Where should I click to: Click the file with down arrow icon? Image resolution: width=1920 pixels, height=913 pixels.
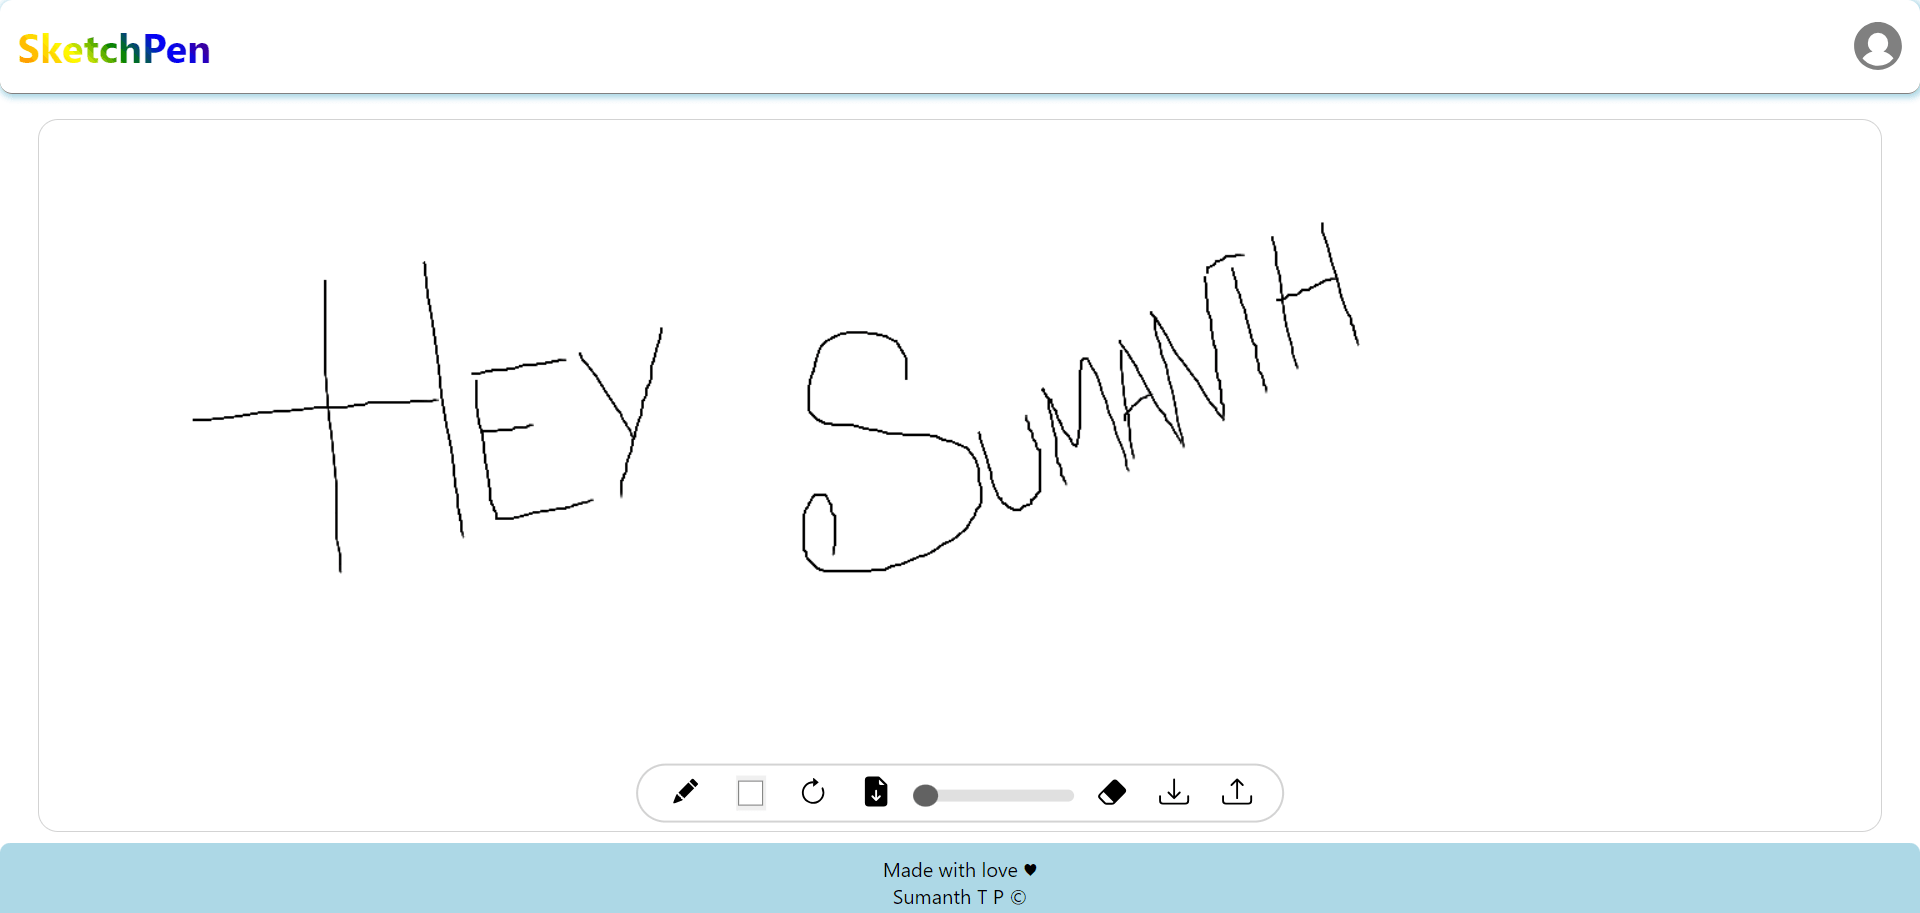point(876,792)
